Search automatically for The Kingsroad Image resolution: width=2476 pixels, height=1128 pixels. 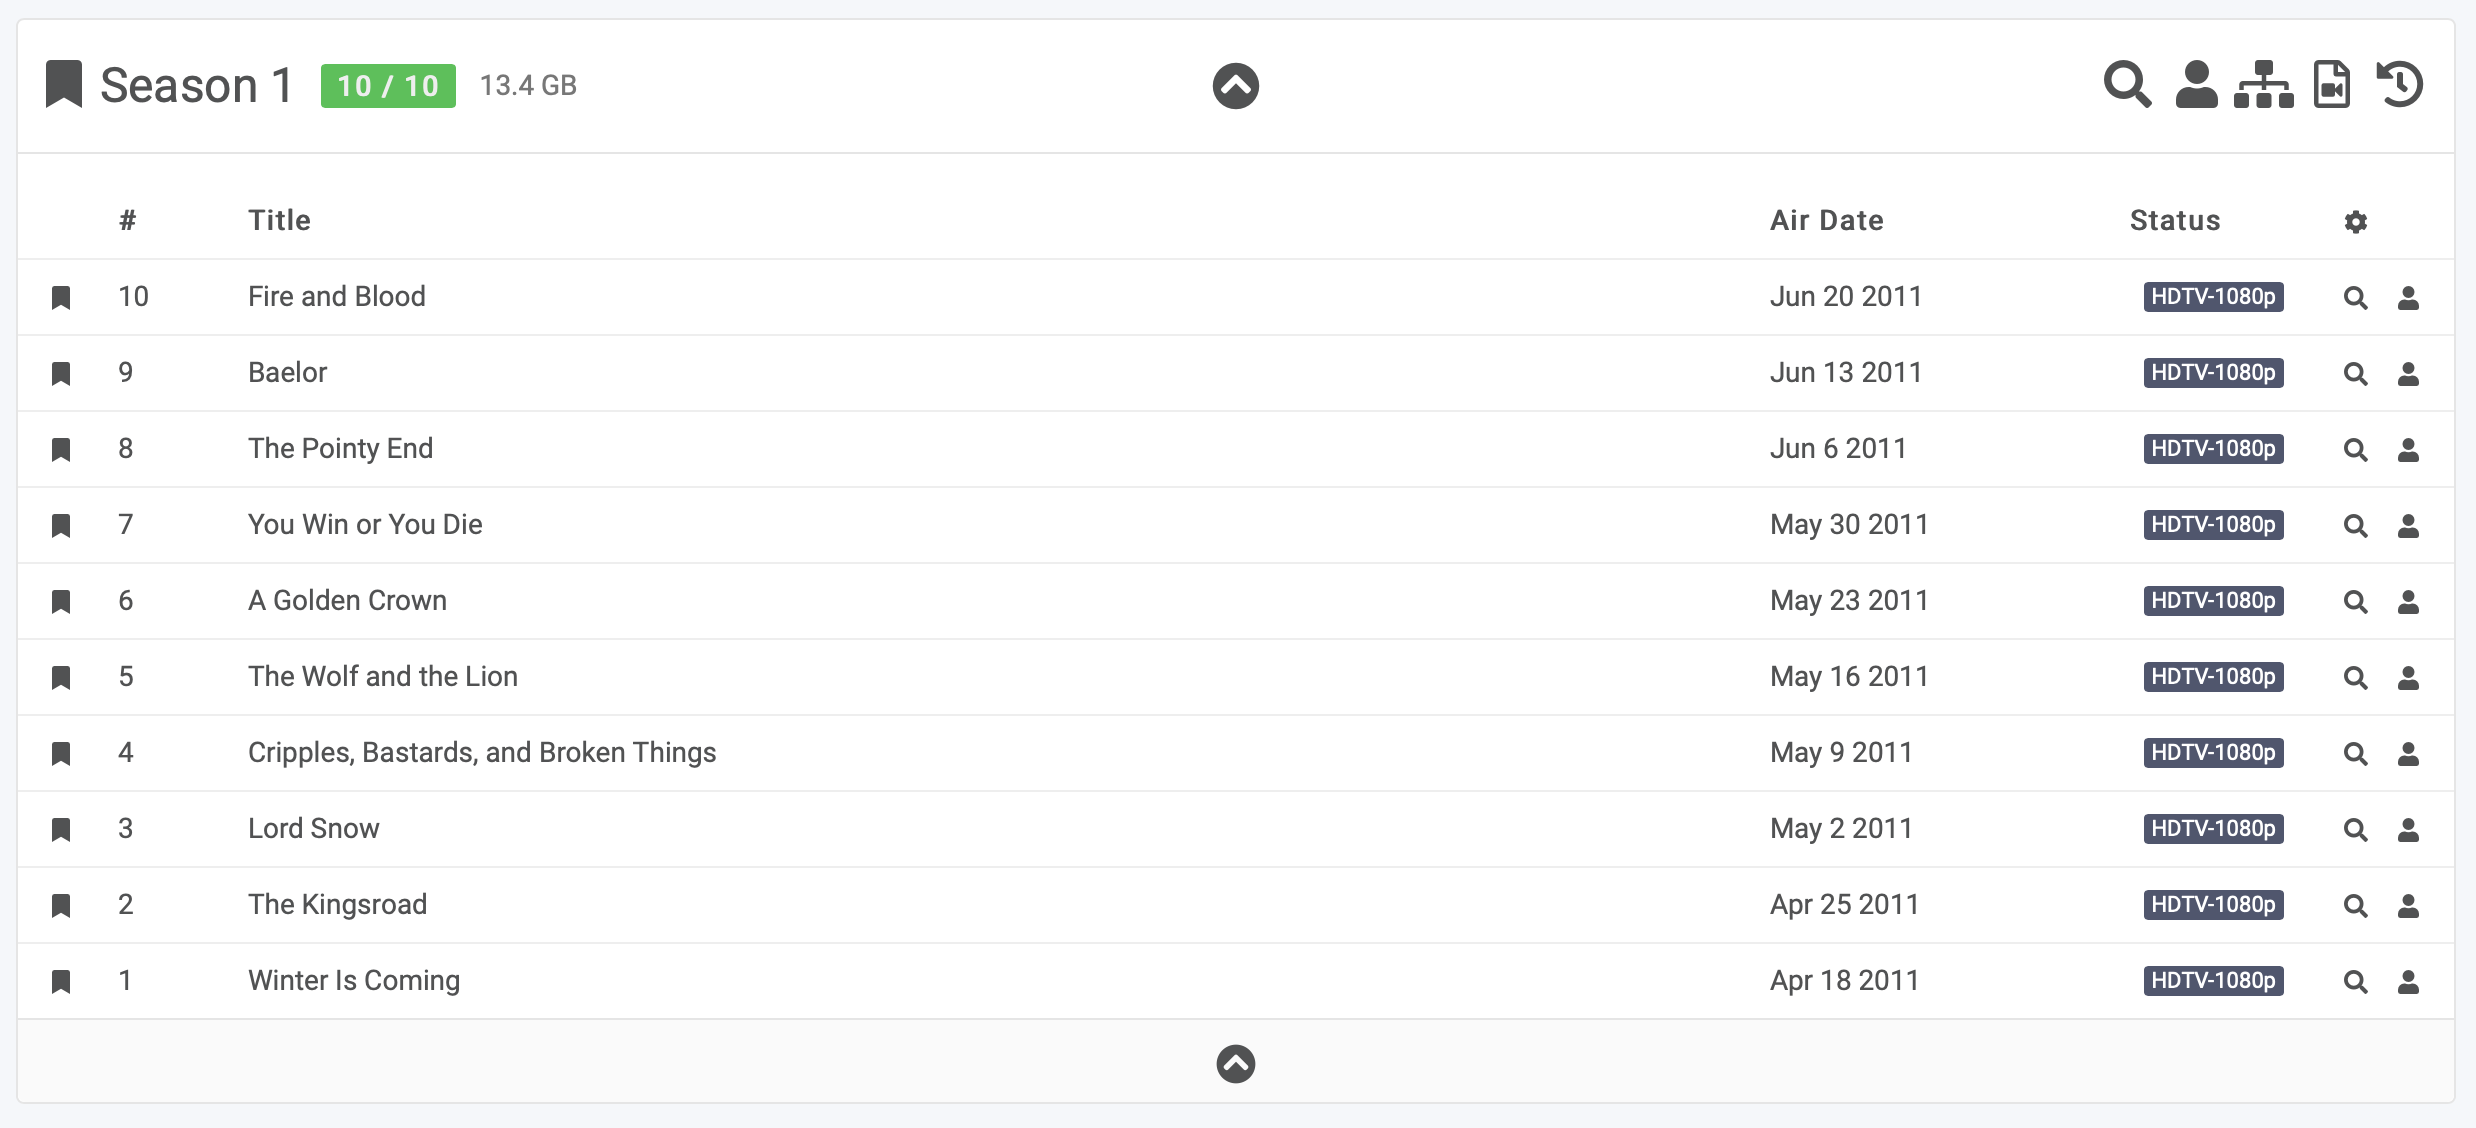click(x=2356, y=906)
